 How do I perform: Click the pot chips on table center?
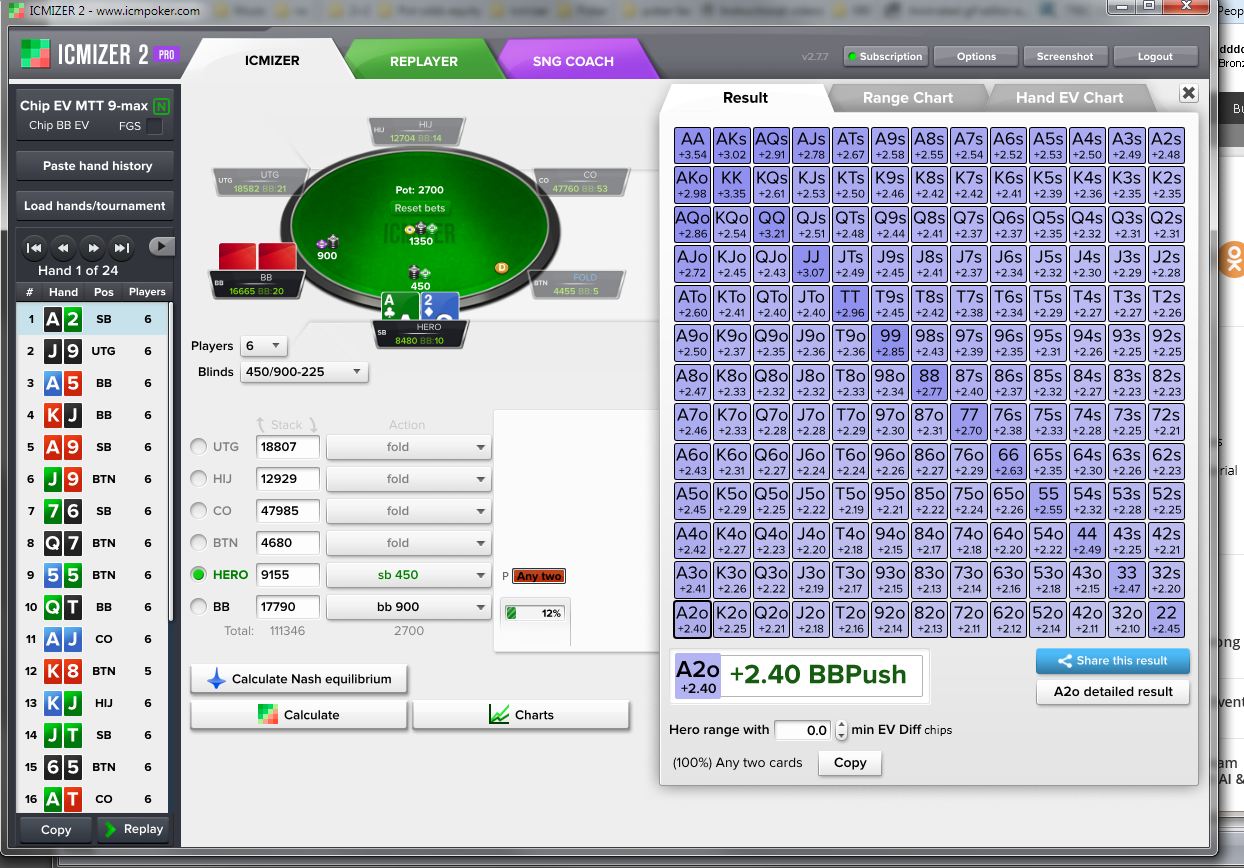point(420,229)
